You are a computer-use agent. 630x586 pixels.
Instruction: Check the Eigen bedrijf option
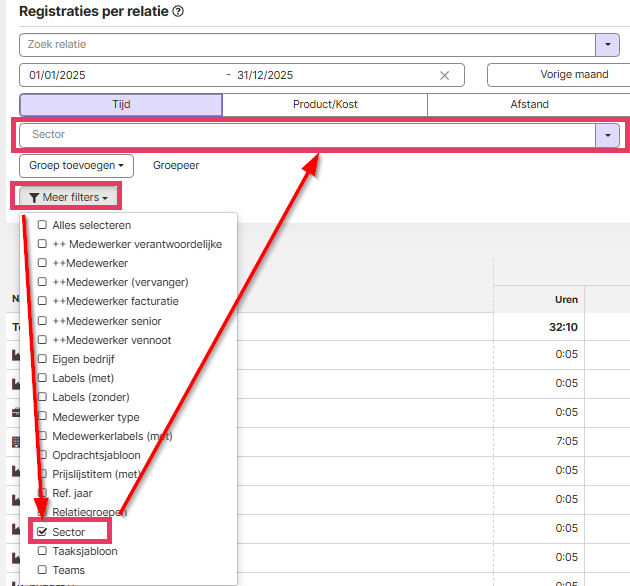pyautogui.click(x=42, y=359)
